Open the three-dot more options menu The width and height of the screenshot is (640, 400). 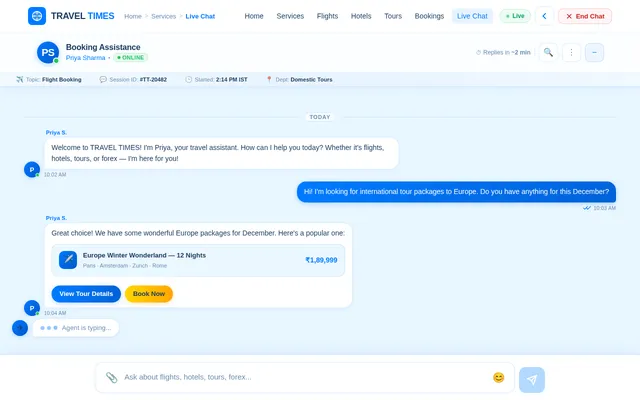pos(571,52)
